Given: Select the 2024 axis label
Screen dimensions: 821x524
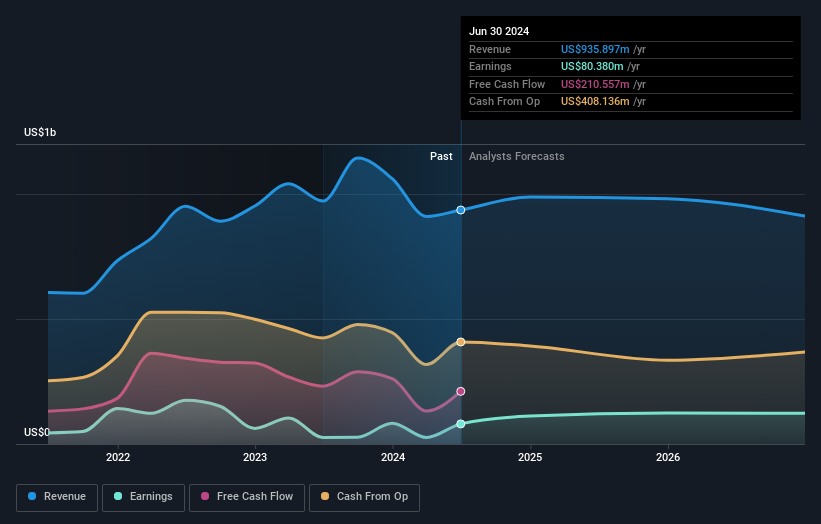Looking at the screenshot, I should (393, 457).
